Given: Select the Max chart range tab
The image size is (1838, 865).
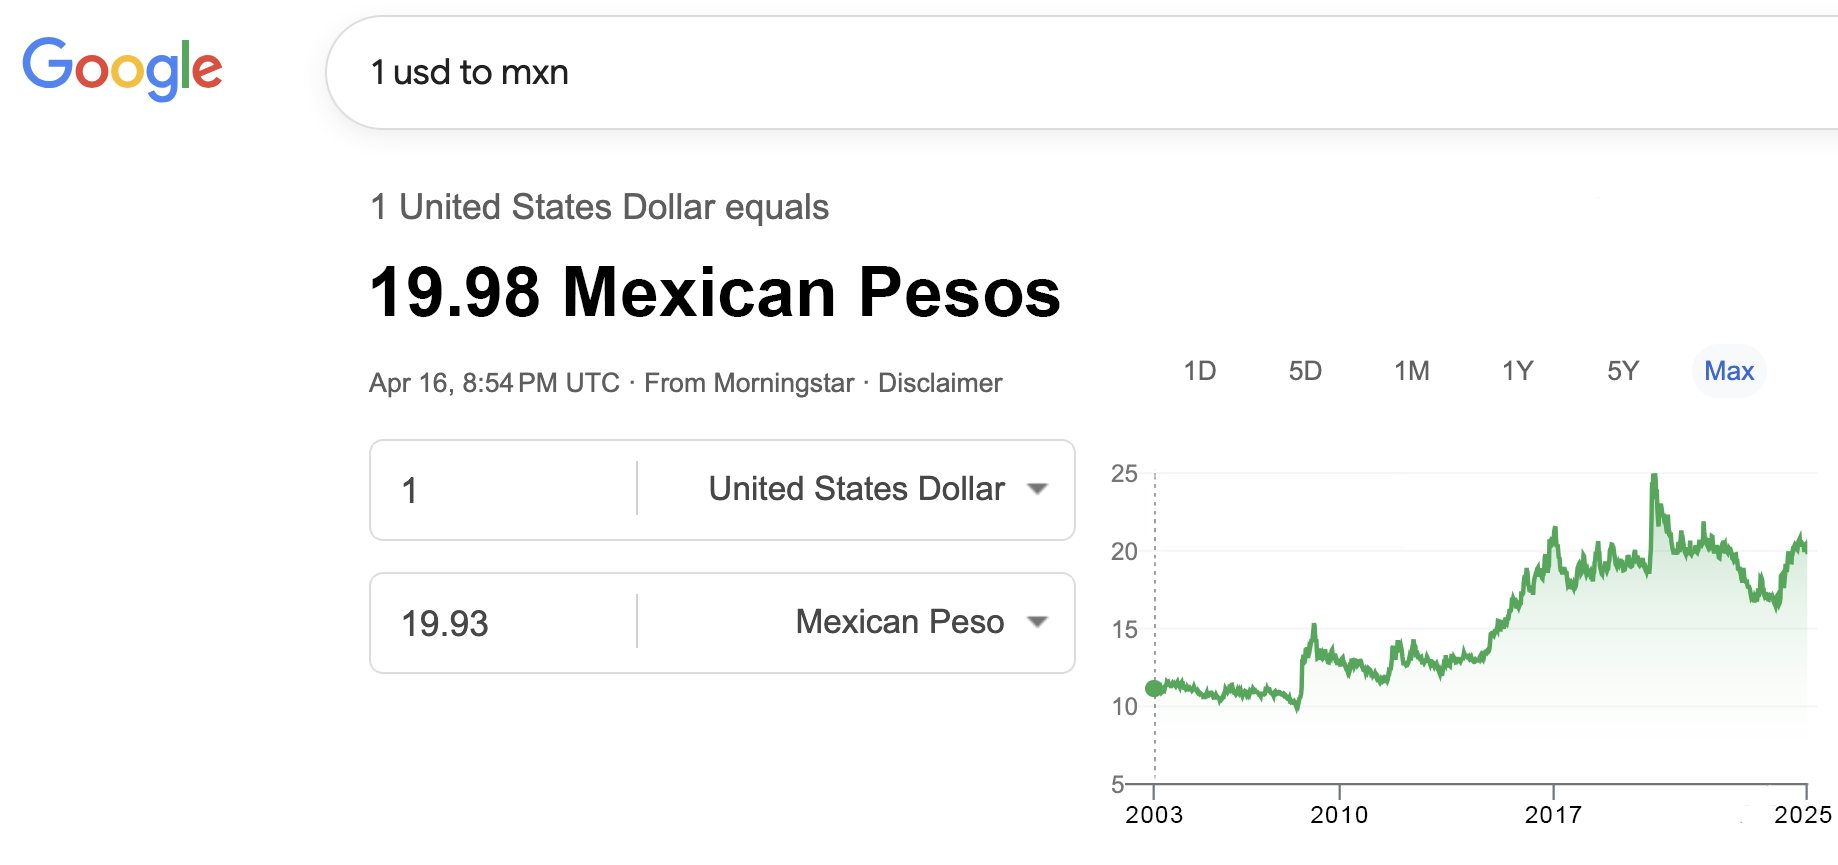Looking at the screenshot, I should pyautogui.click(x=1729, y=371).
